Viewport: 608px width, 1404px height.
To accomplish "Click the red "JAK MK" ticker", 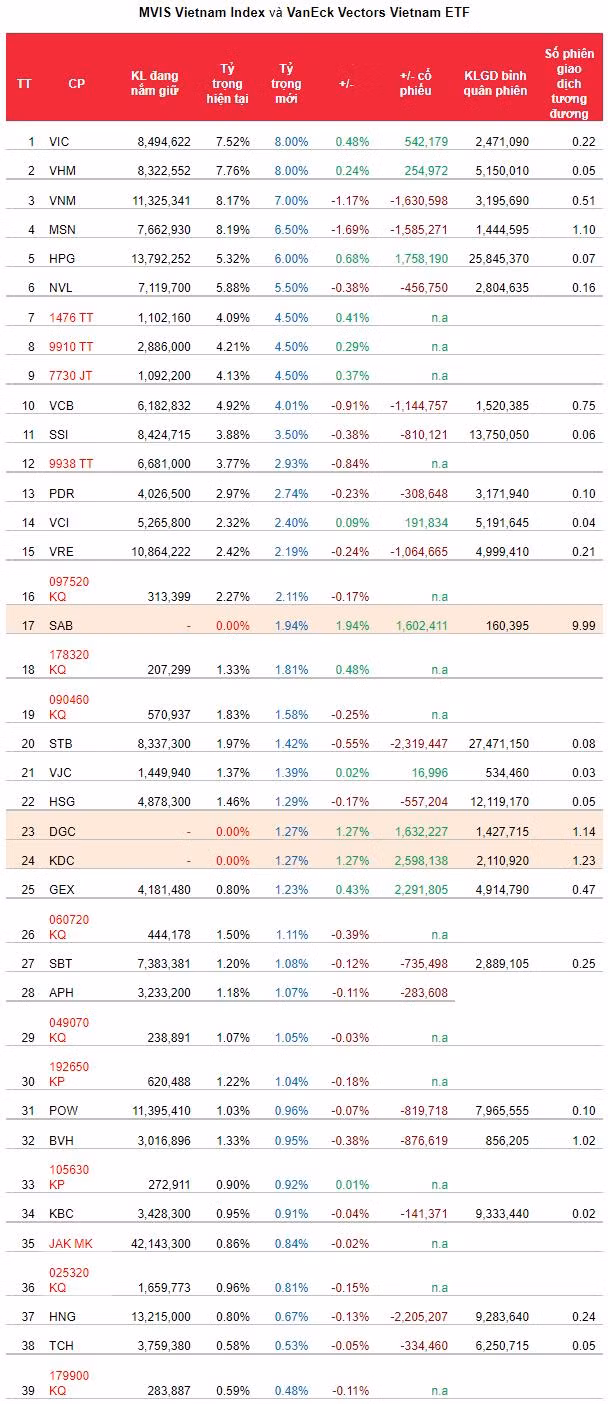I will pos(71,1243).
